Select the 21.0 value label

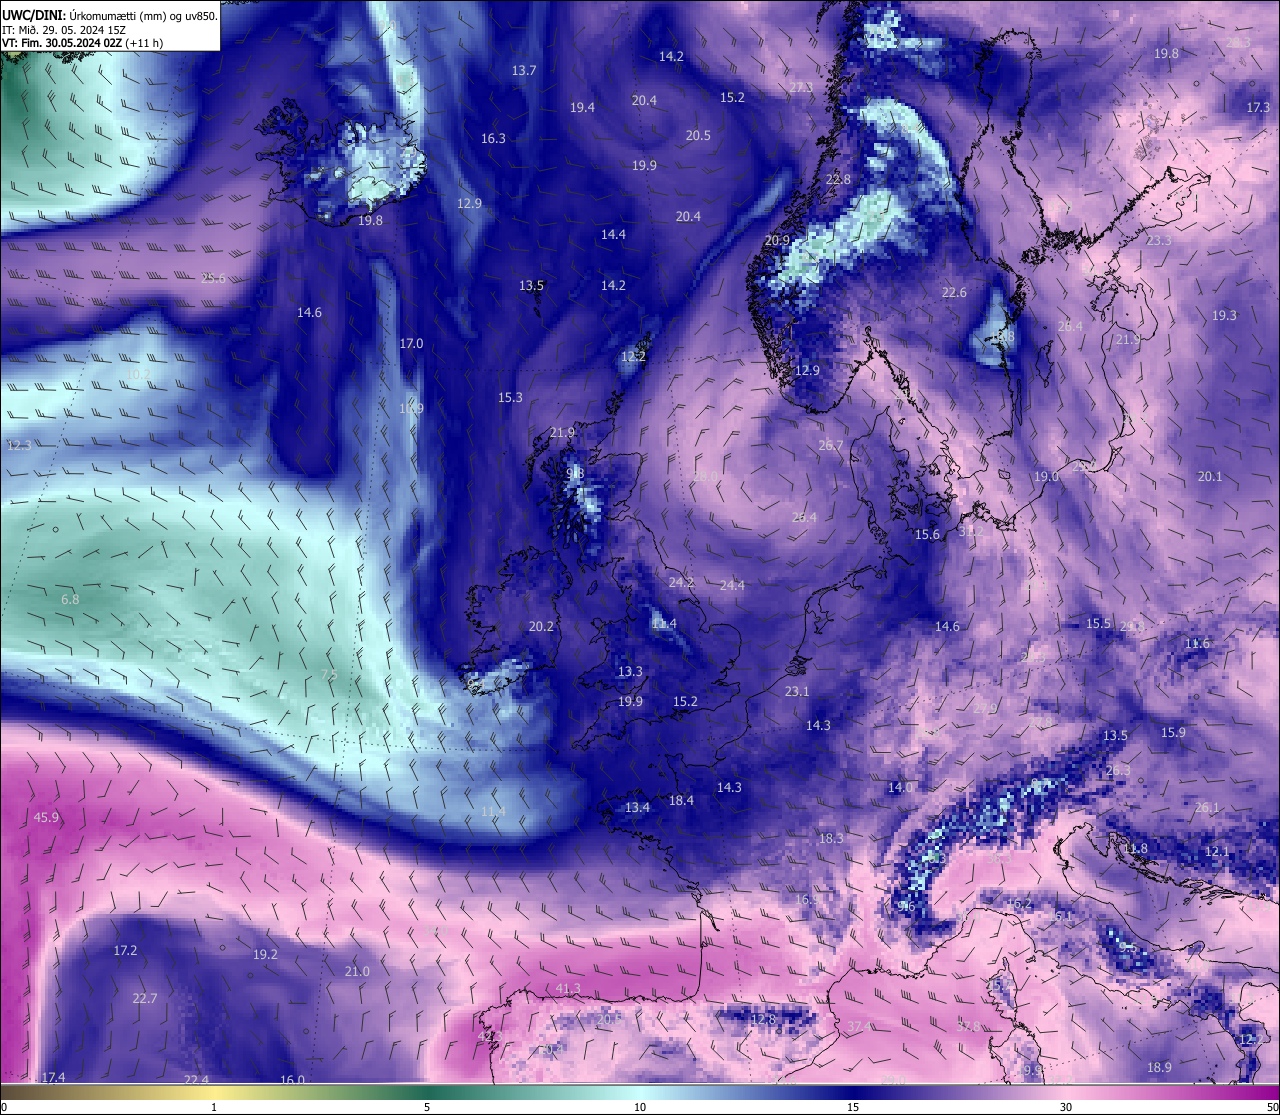(x=357, y=971)
